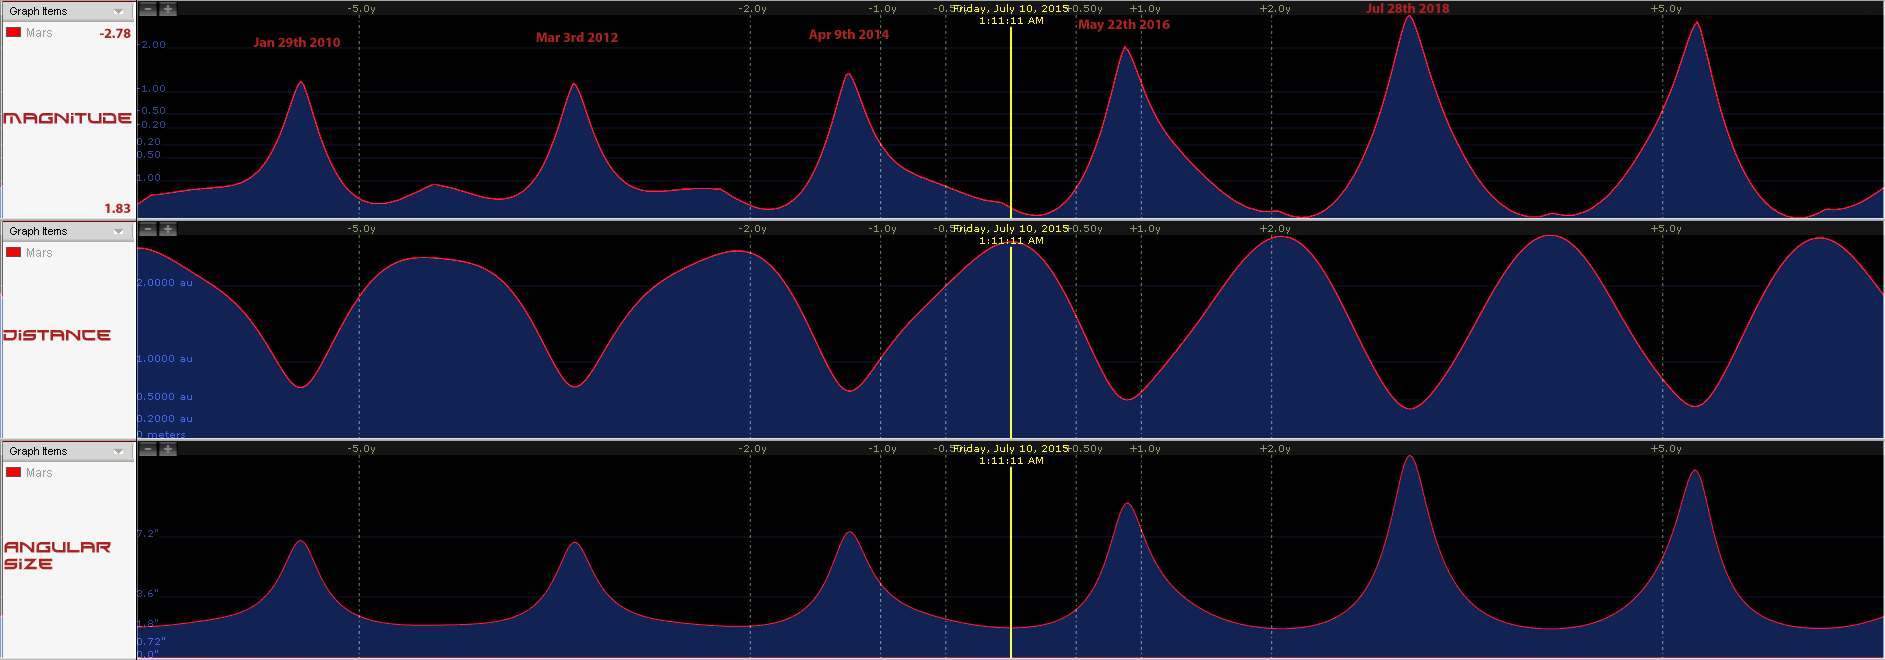Click the plus button on the Distance graph
The image size is (1885, 660).
[x=168, y=229]
